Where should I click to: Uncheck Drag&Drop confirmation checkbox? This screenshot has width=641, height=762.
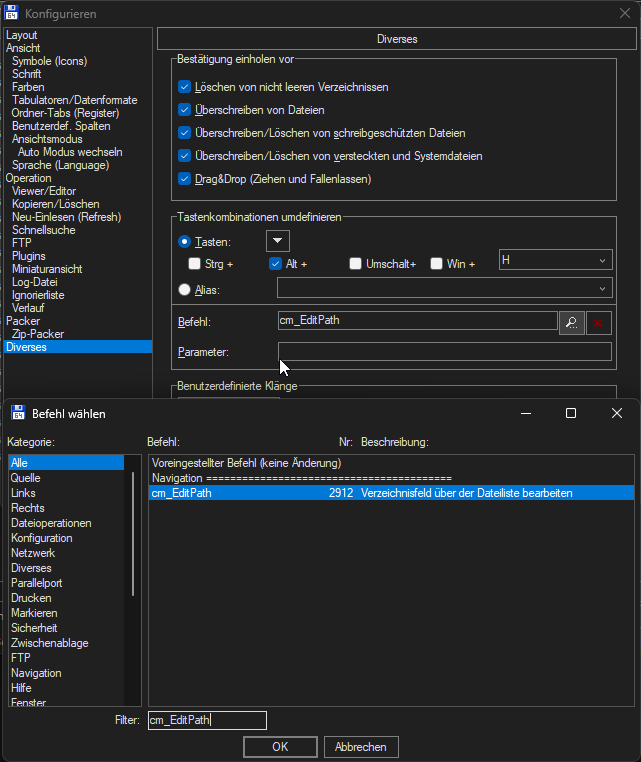point(184,179)
